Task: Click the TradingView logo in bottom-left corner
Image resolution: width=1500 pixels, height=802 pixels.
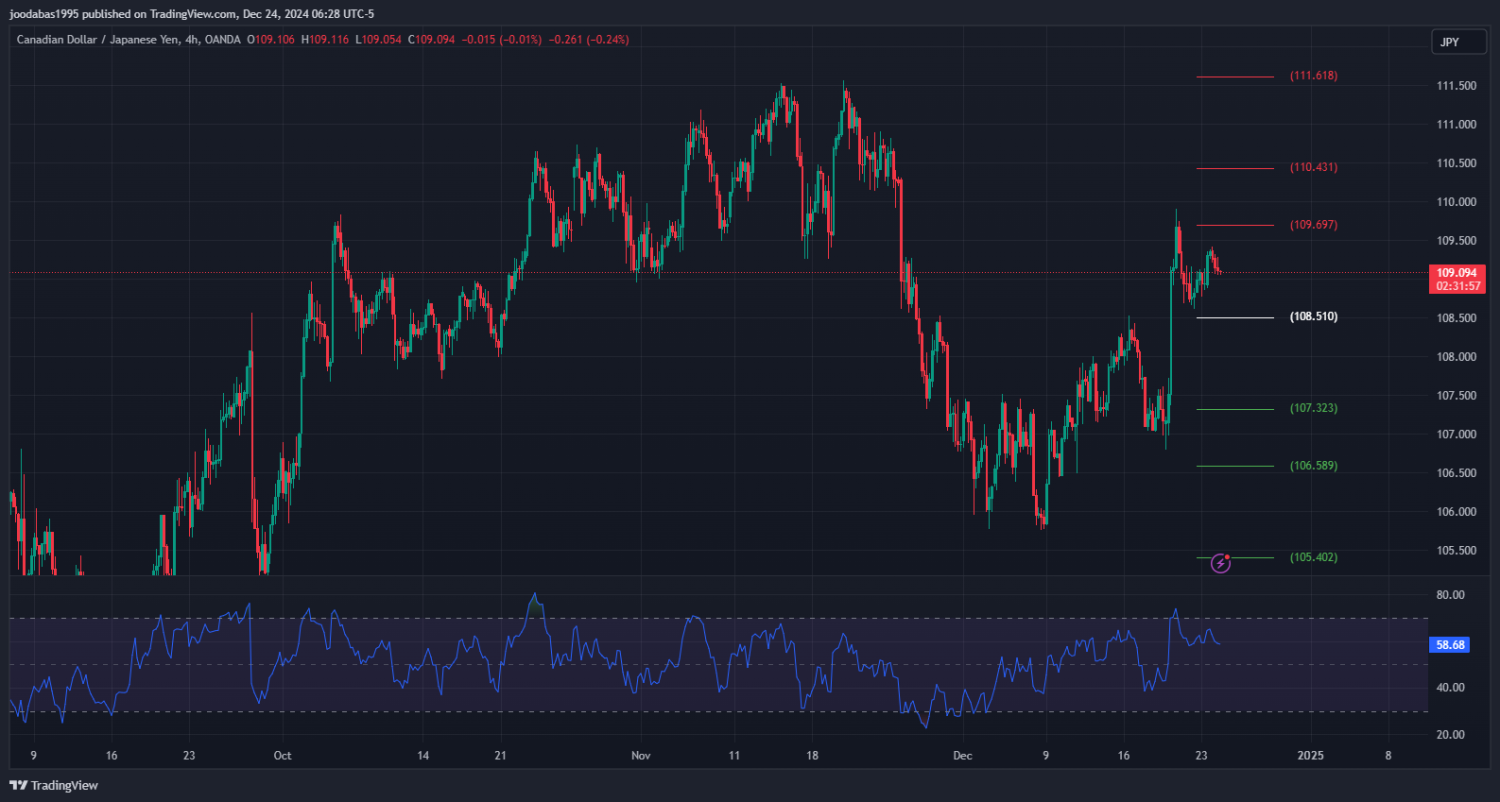Action: tap(54, 786)
